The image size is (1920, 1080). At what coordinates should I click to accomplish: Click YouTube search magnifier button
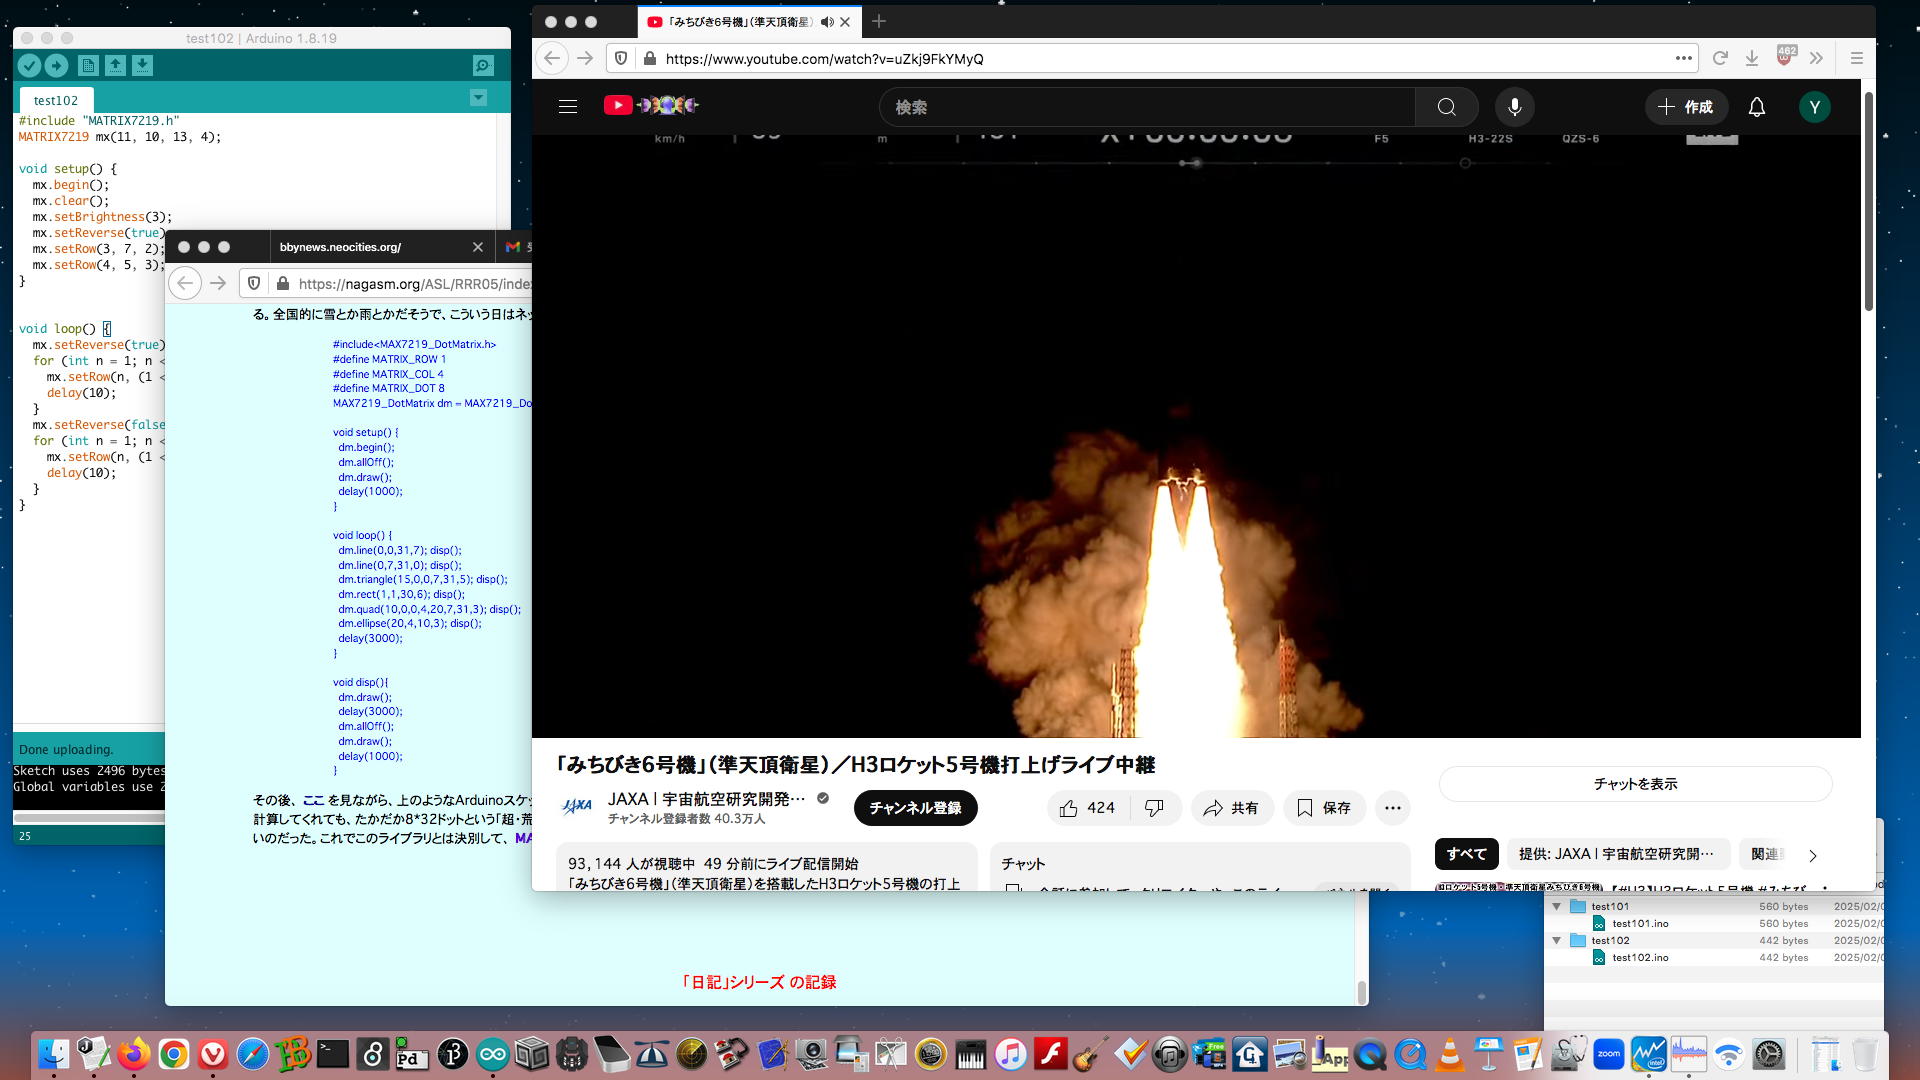(x=1446, y=107)
